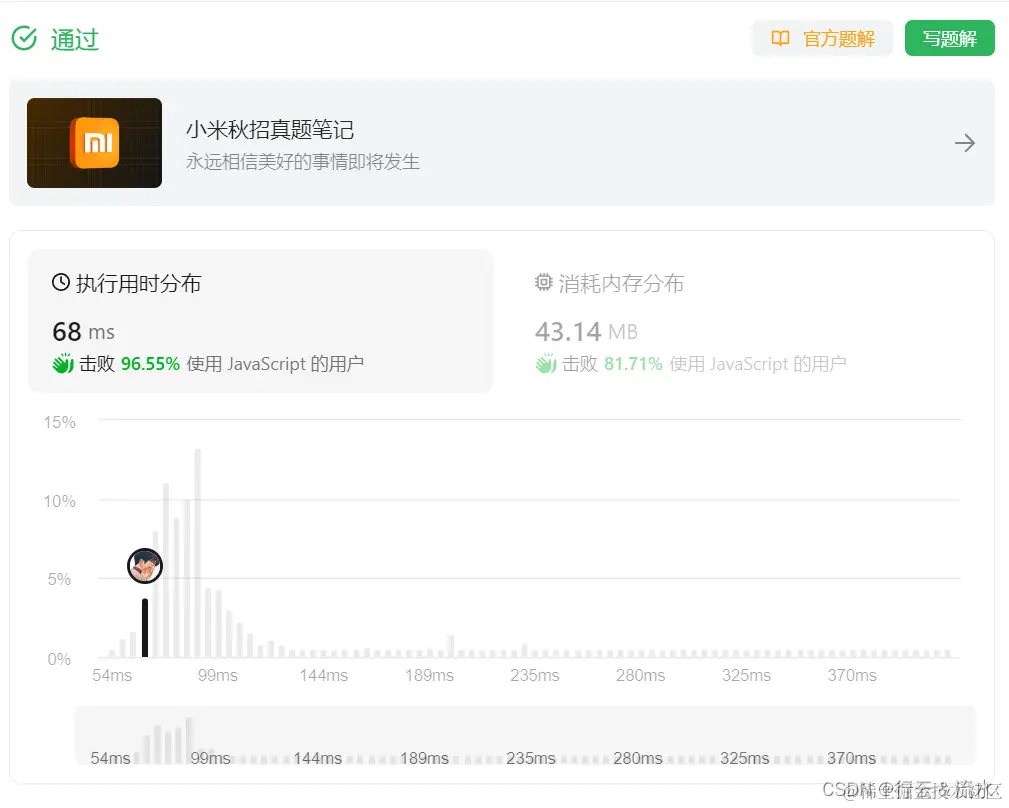The width and height of the screenshot is (1009, 808).
Task: Select the 执行用时分布 runtime tab
Action: coord(261,320)
